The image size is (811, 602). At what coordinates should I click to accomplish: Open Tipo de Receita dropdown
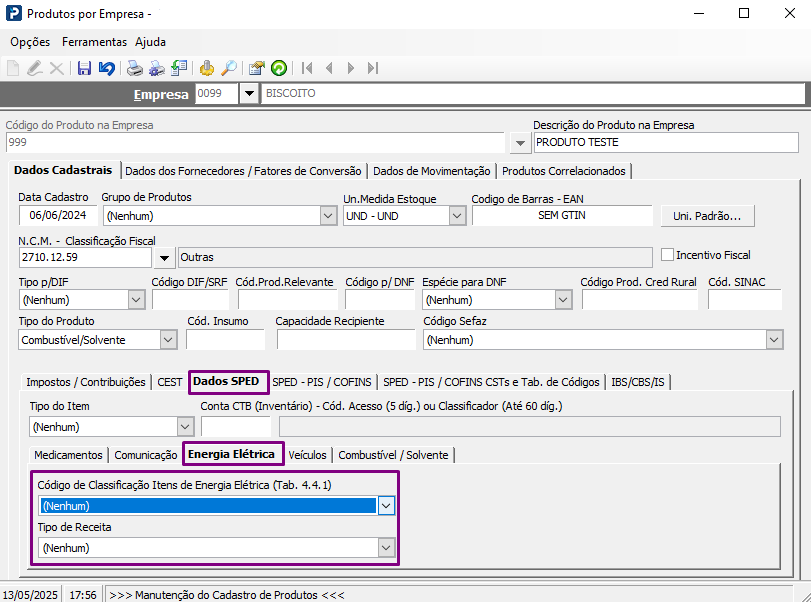pyautogui.click(x=386, y=548)
